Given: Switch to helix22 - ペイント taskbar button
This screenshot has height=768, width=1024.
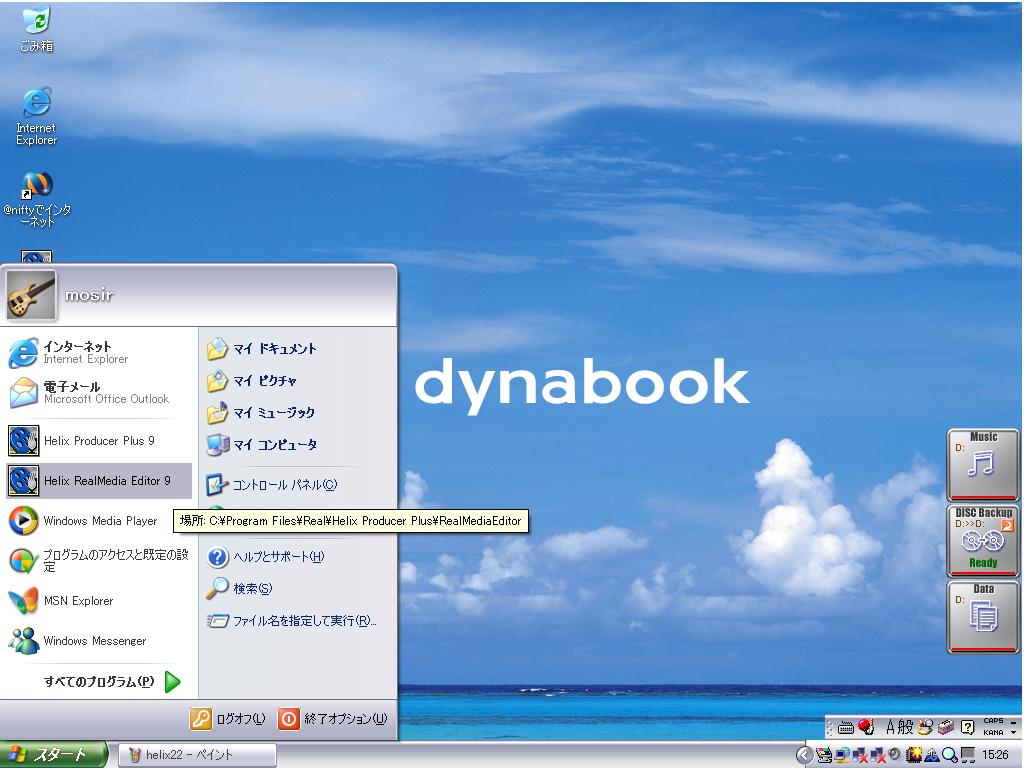Looking at the screenshot, I should [x=197, y=755].
